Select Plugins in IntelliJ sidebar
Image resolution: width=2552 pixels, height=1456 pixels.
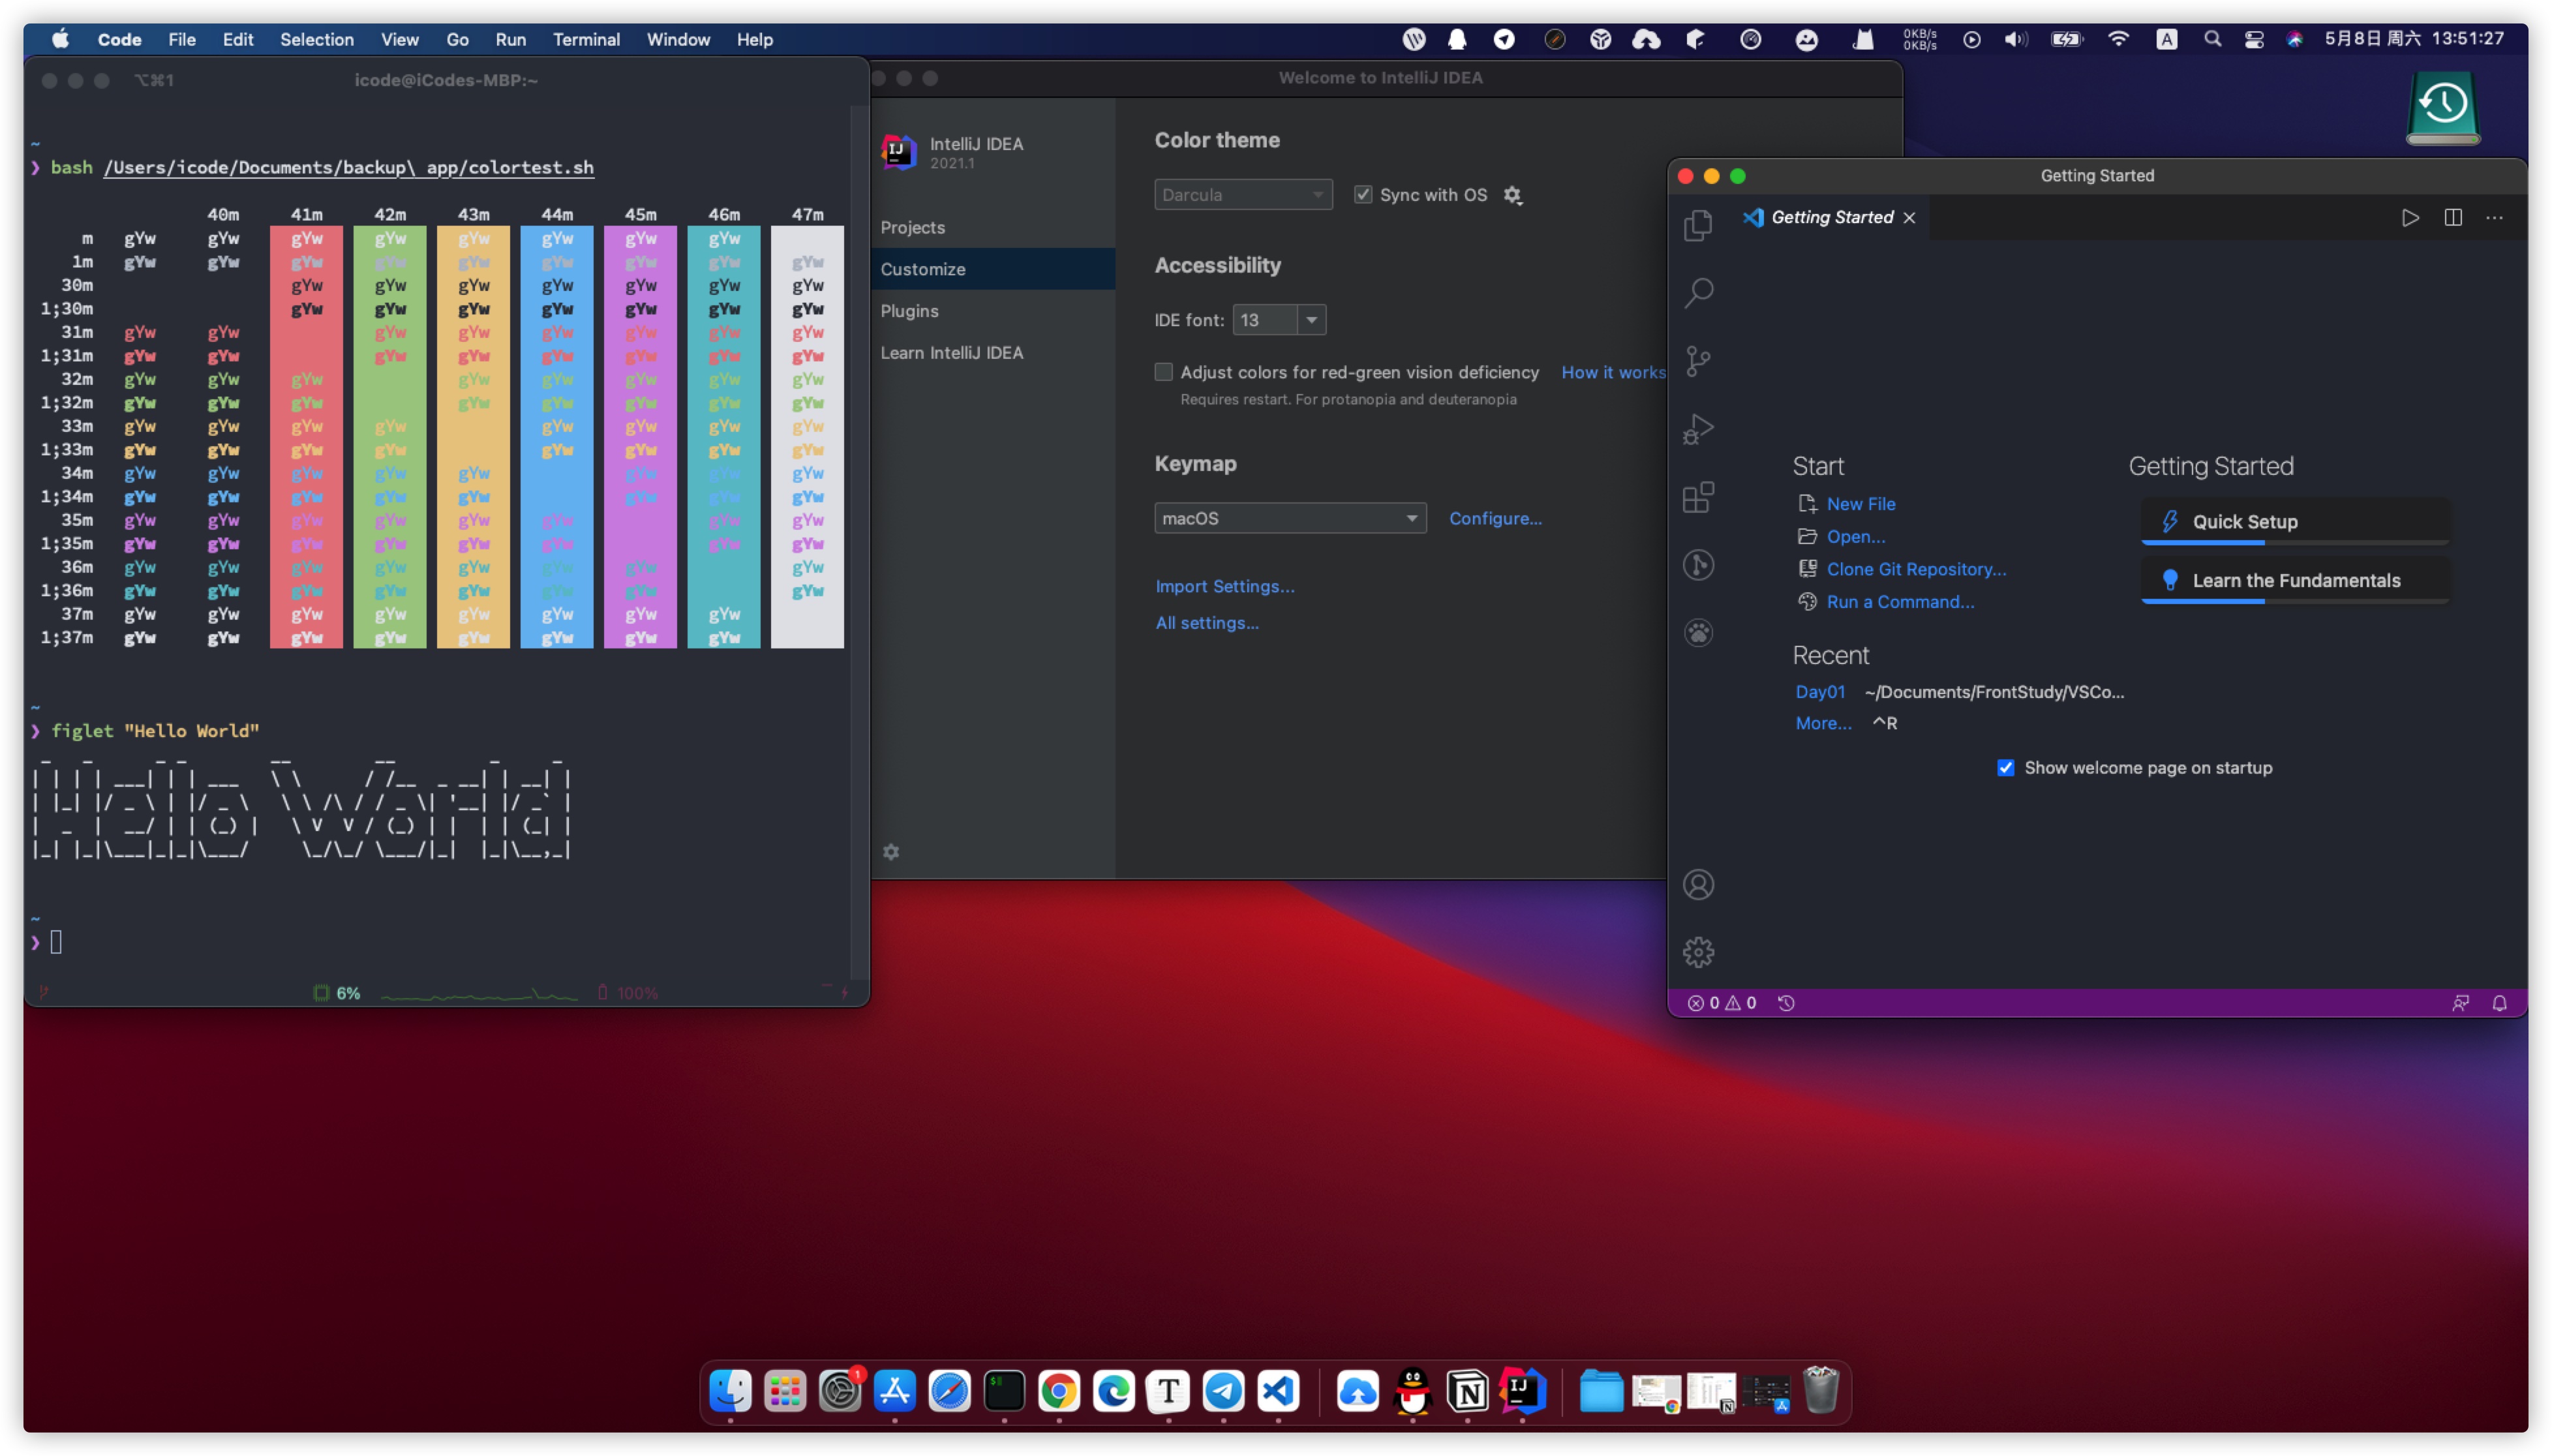click(x=909, y=311)
